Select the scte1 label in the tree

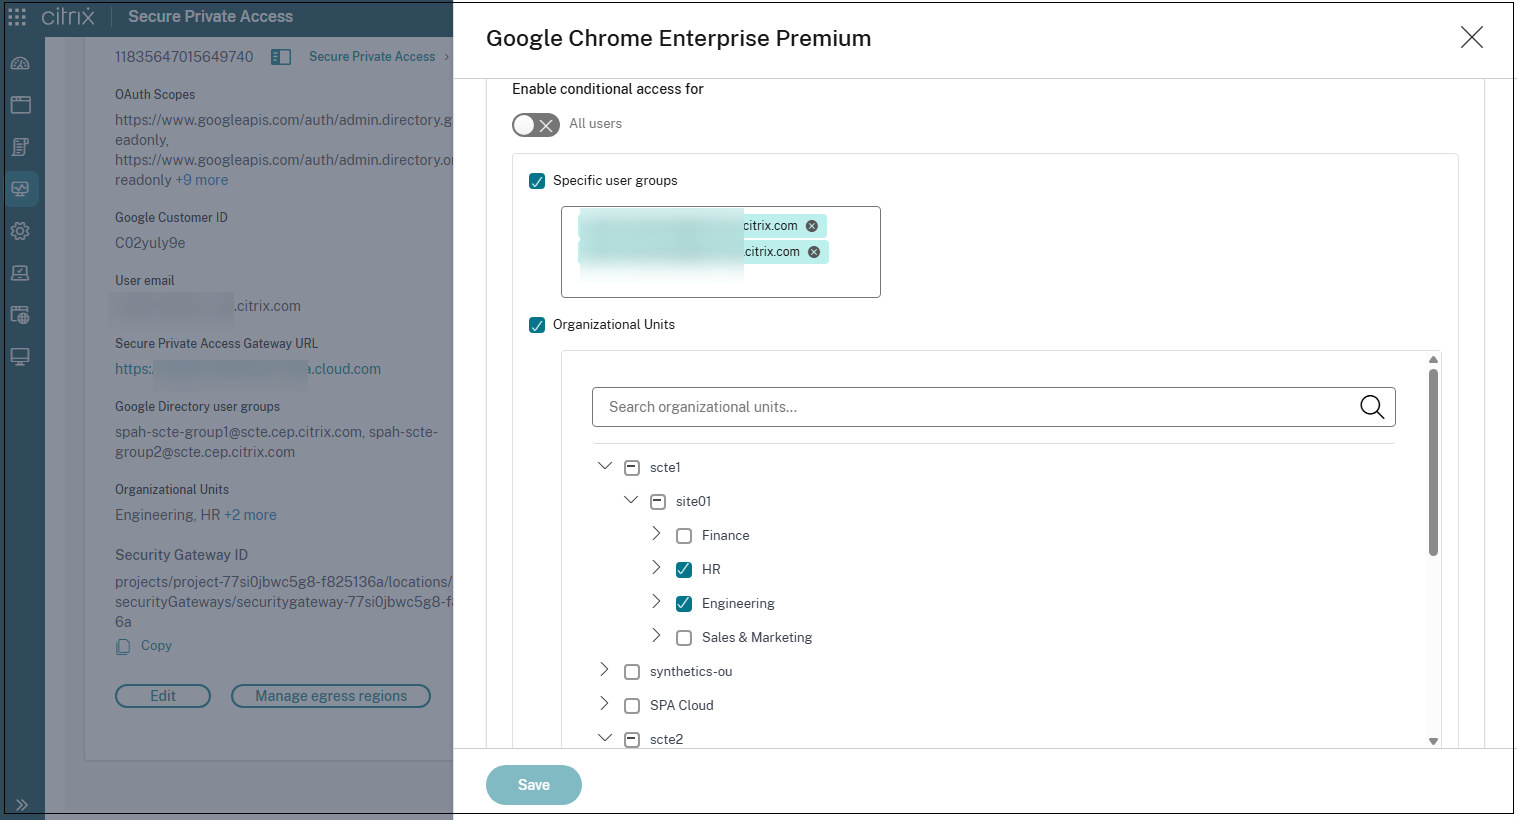(x=665, y=468)
